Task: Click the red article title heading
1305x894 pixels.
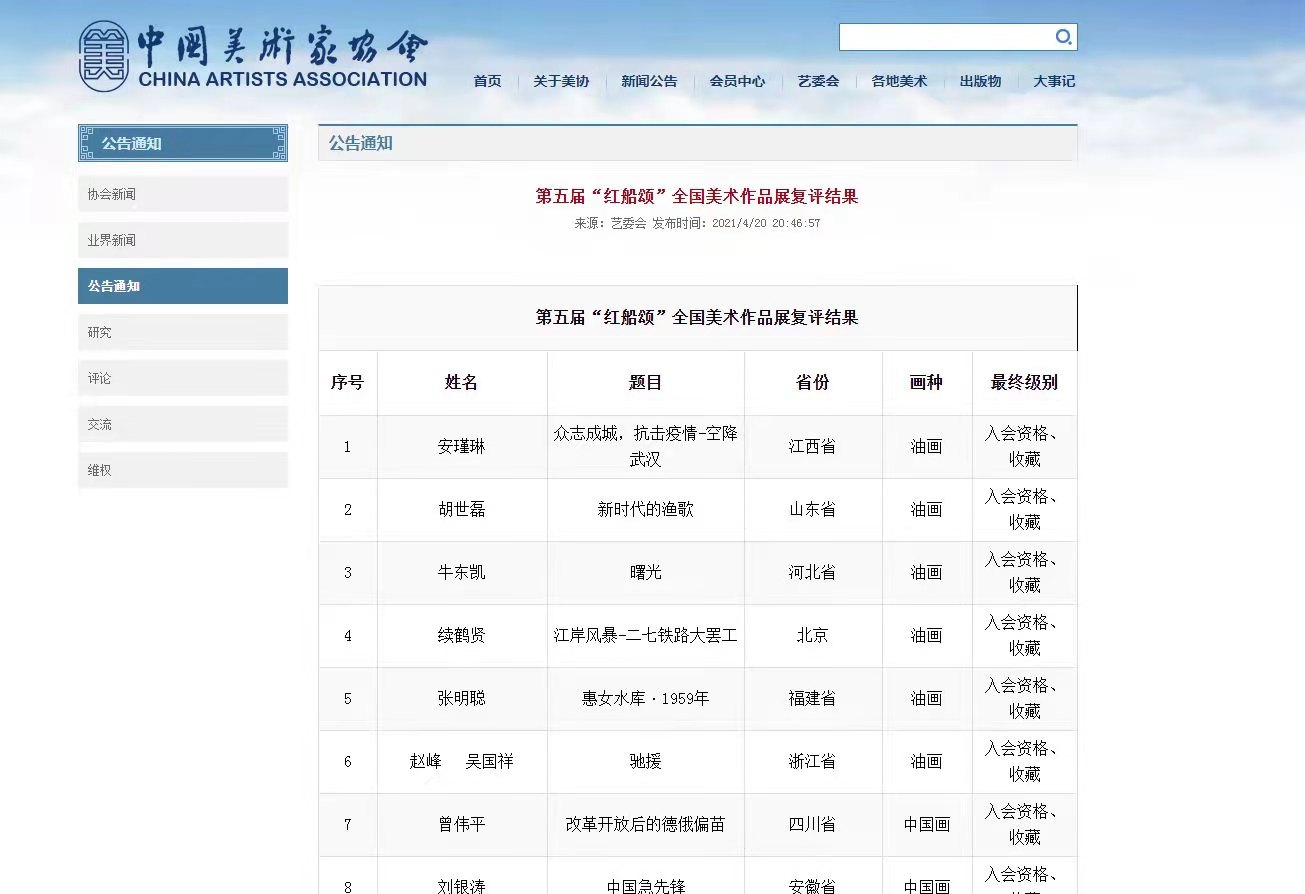Action: point(697,196)
